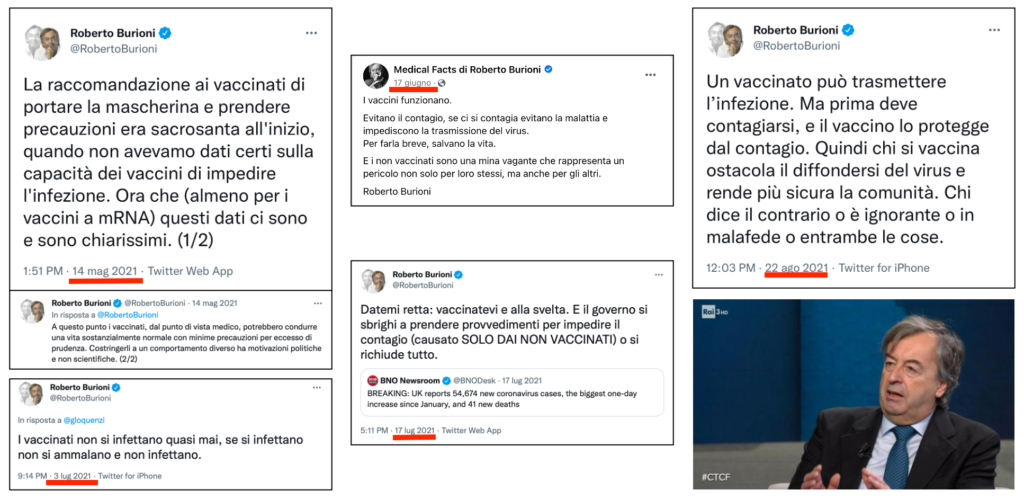The height and width of the screenshot is (499, 1024).
Task: Open the quoted BNO Newsroom tweet
Action: 512,393
